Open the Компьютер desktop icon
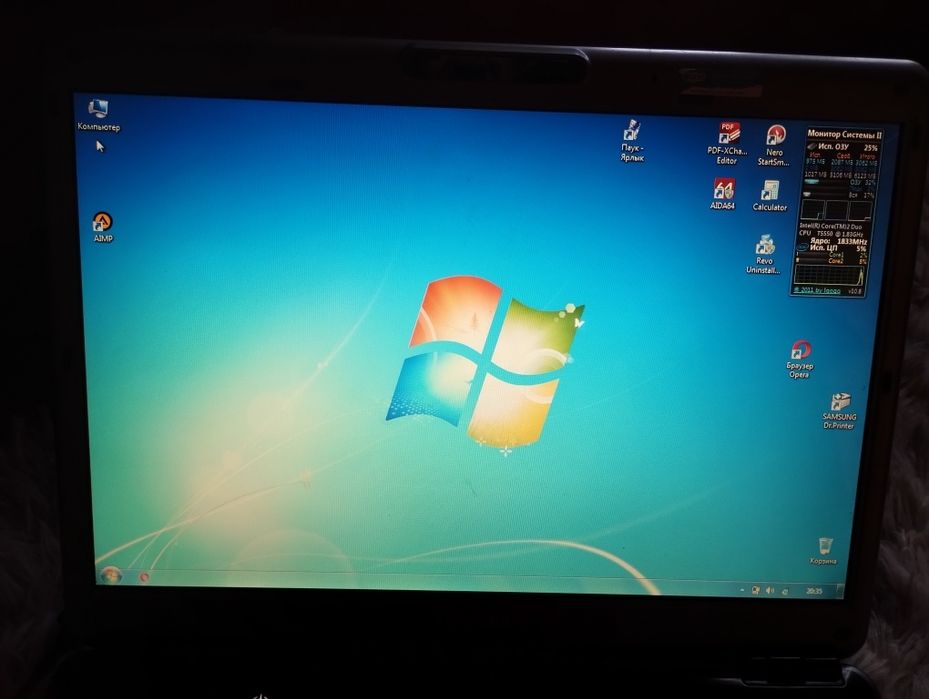The width and height of the screenshot is (929, 699). [x=98, y=115]
